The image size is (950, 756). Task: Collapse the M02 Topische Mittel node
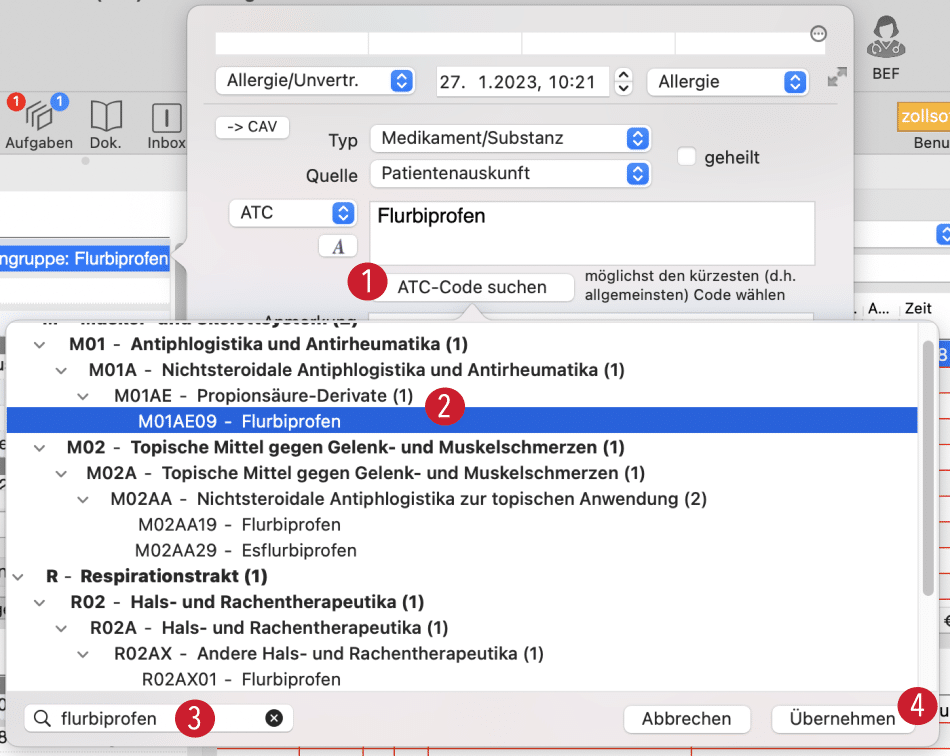point(39,448)
